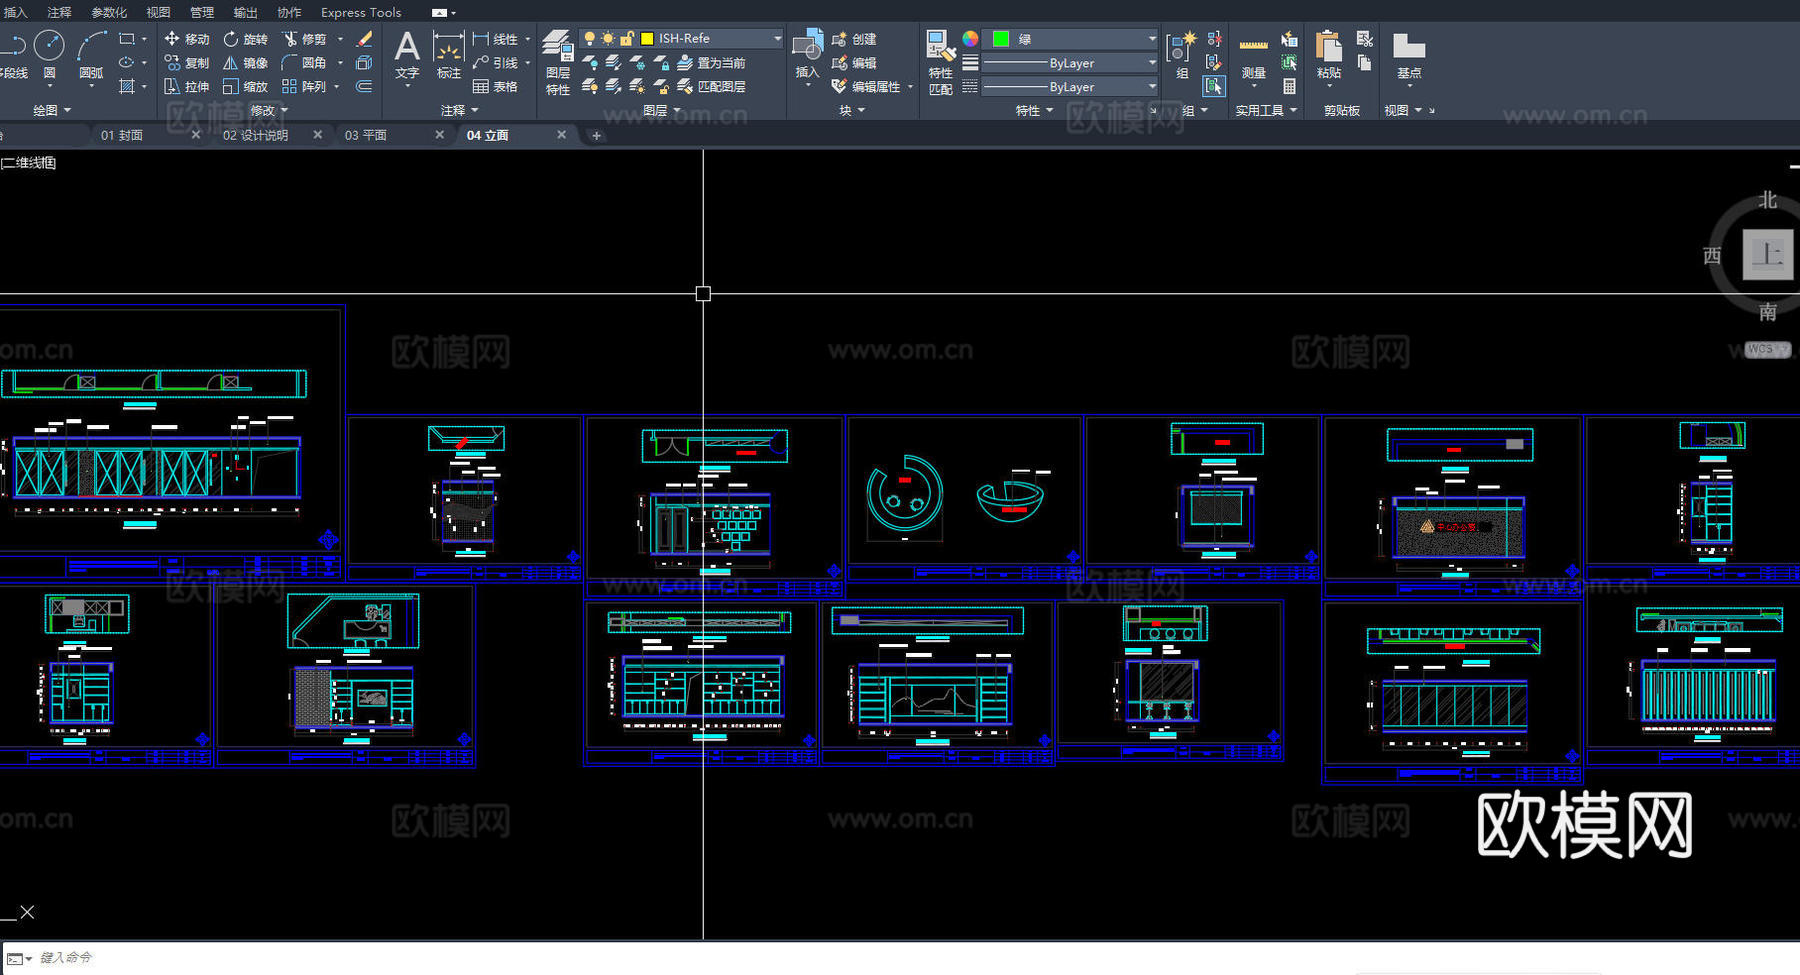Toggle layer on/off lightbulb icon

pyautogui.click(x=590, y=38)
